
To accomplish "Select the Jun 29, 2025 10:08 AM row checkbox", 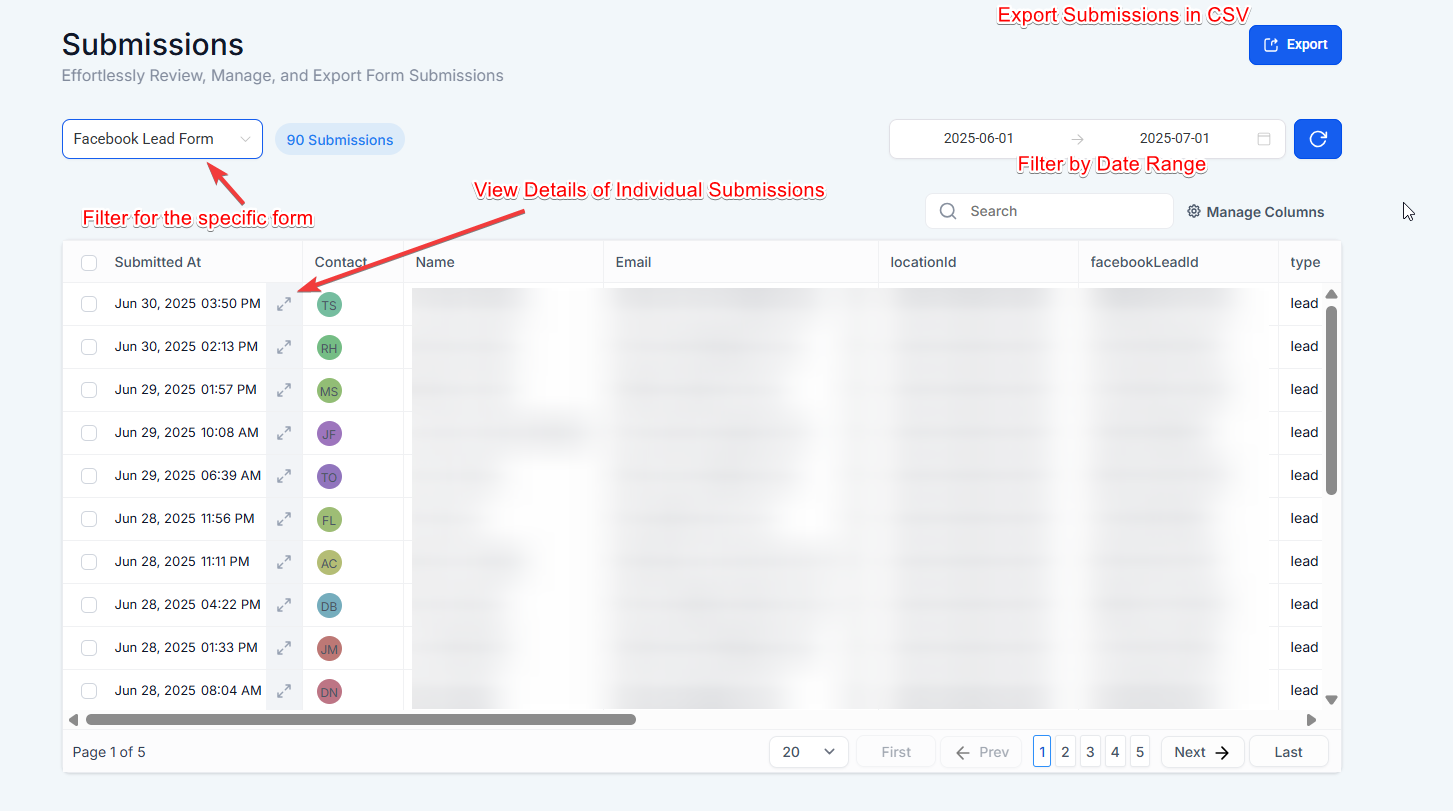I will [x=89, y=433].
